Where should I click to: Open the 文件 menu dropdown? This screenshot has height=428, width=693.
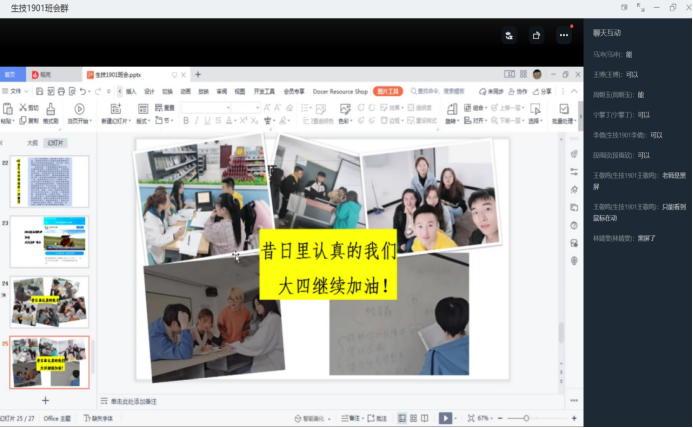(17, 91)
